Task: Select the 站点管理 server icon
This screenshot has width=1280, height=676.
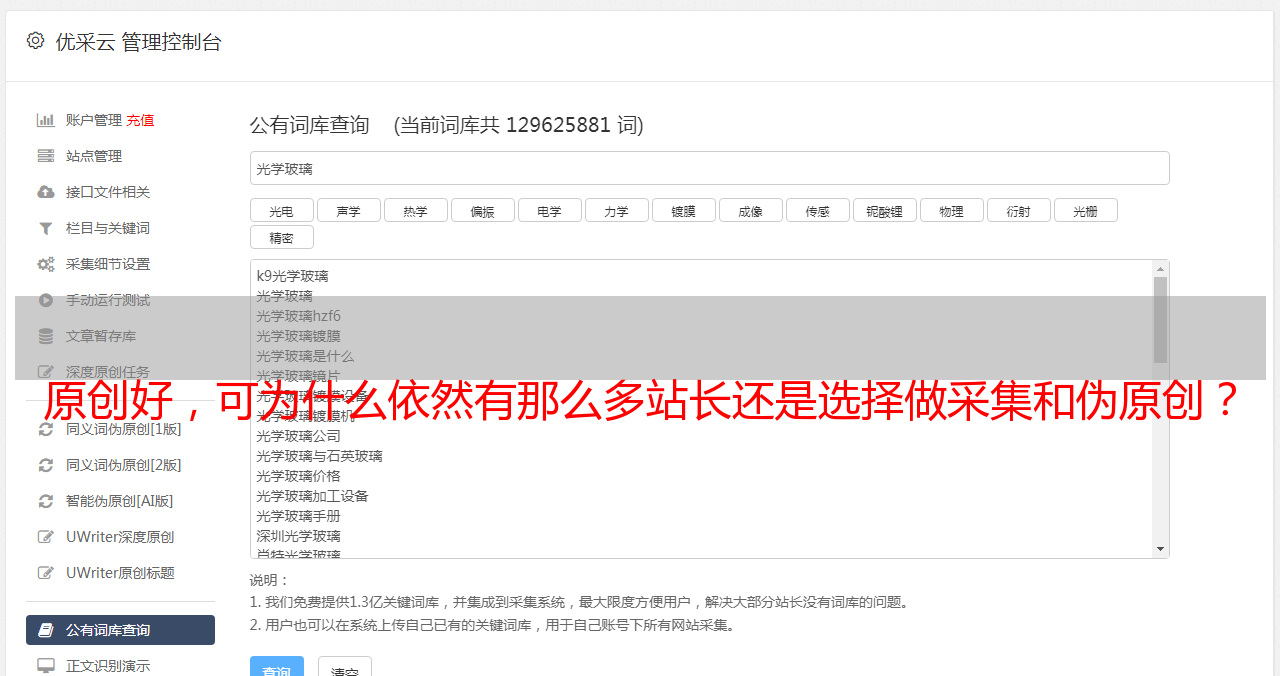Action: [x=46, y=156]
